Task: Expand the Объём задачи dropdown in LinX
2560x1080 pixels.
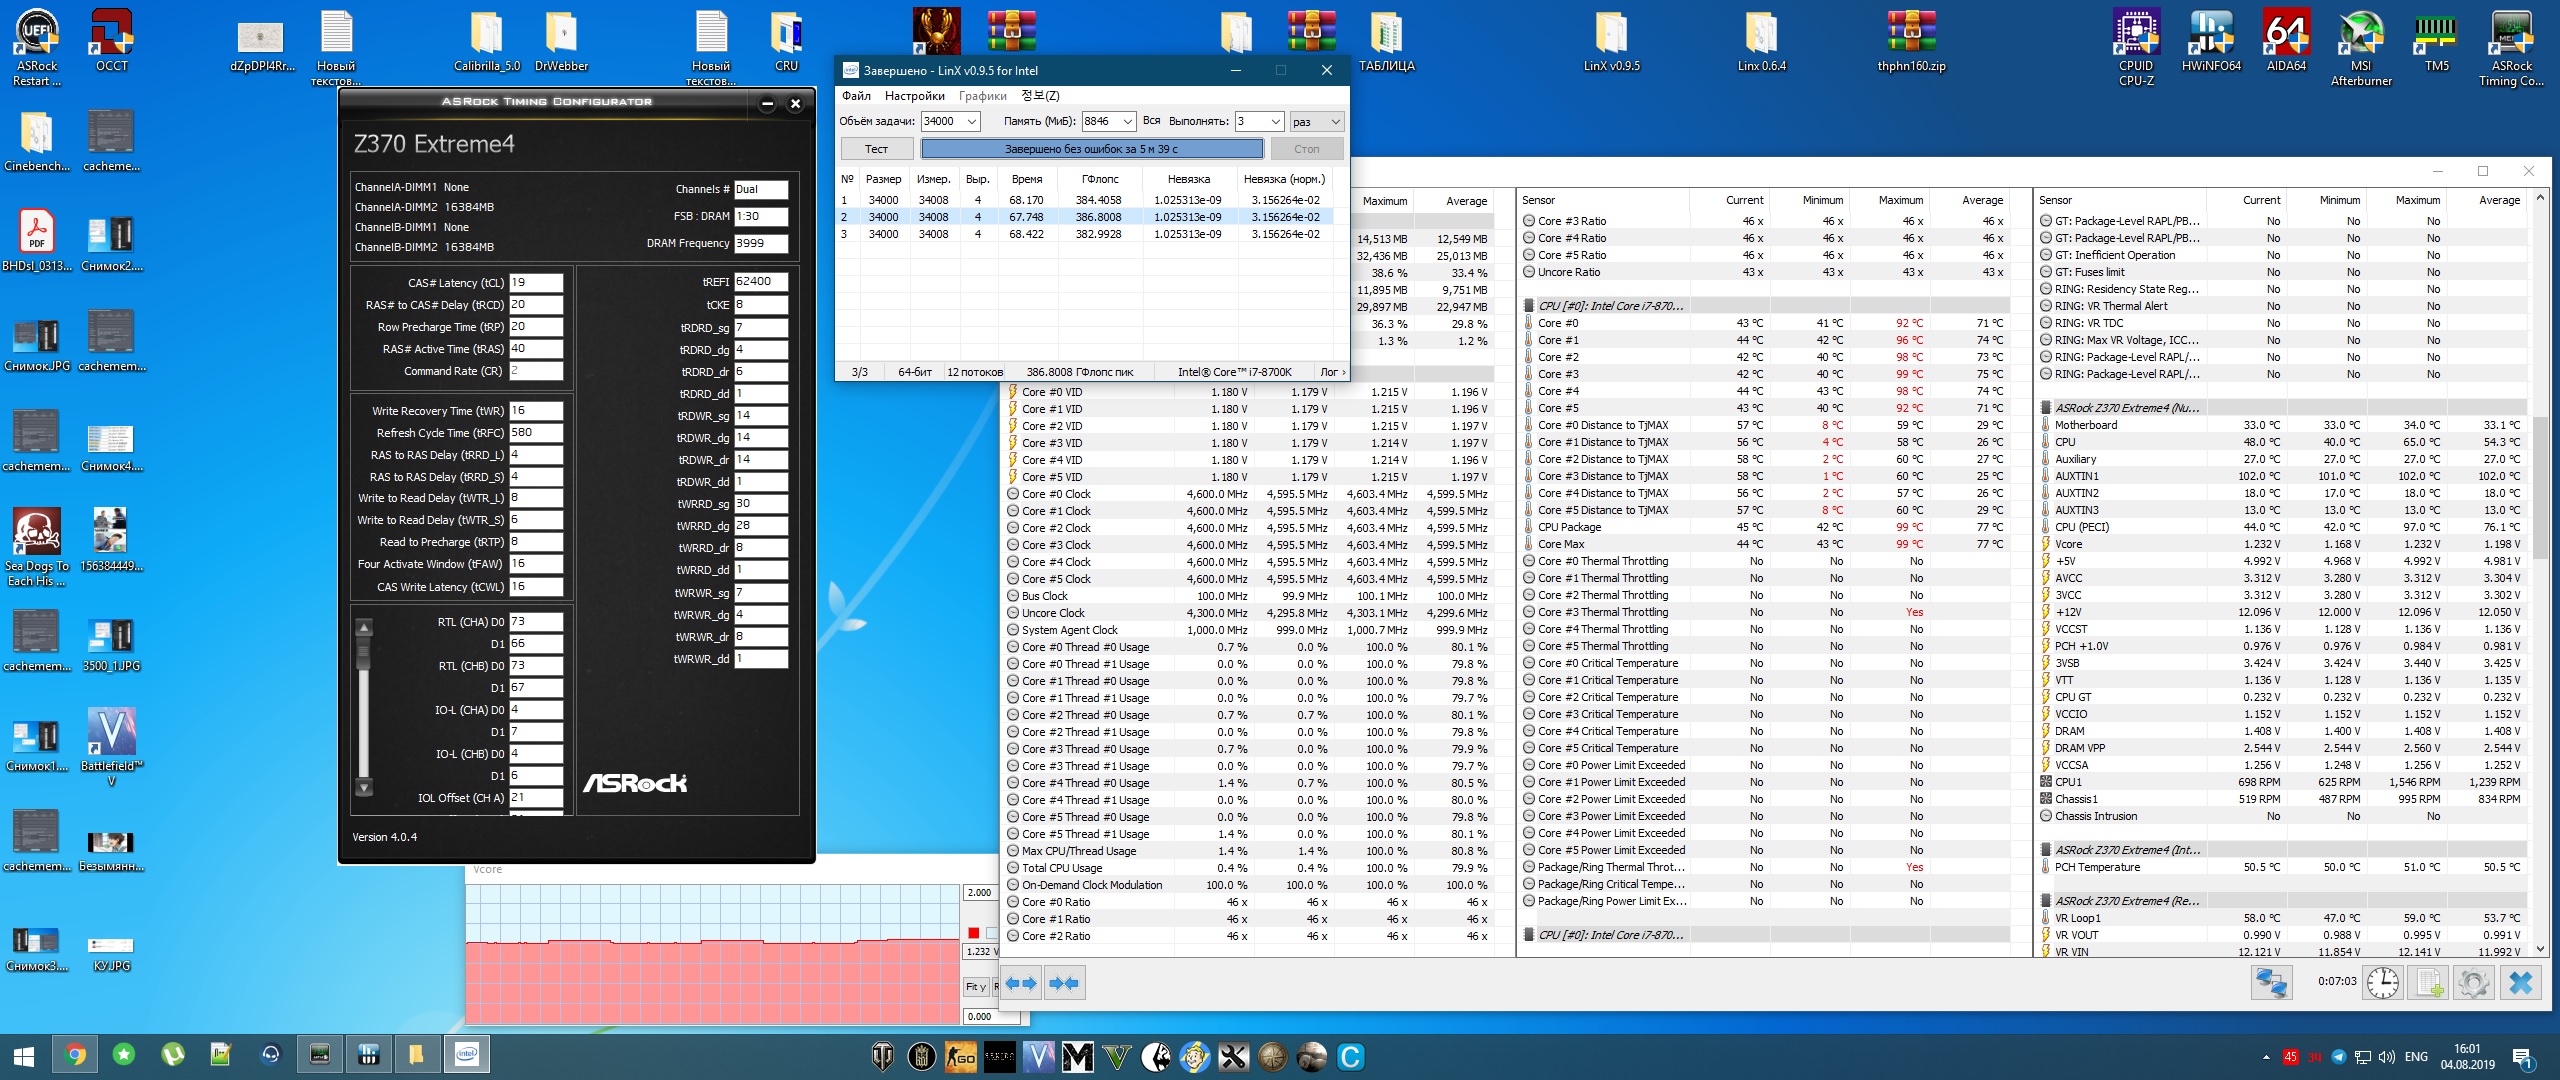Action: (970, 121)
